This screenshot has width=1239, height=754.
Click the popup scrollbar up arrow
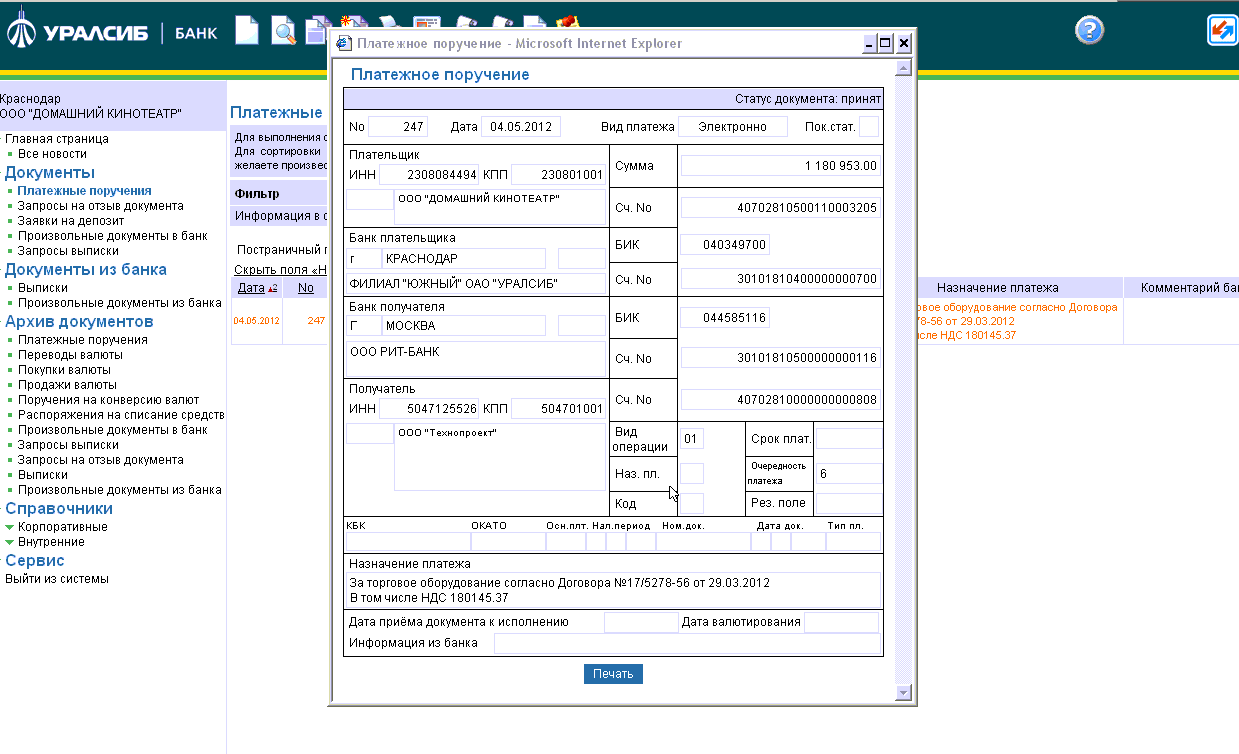(903, 68)
